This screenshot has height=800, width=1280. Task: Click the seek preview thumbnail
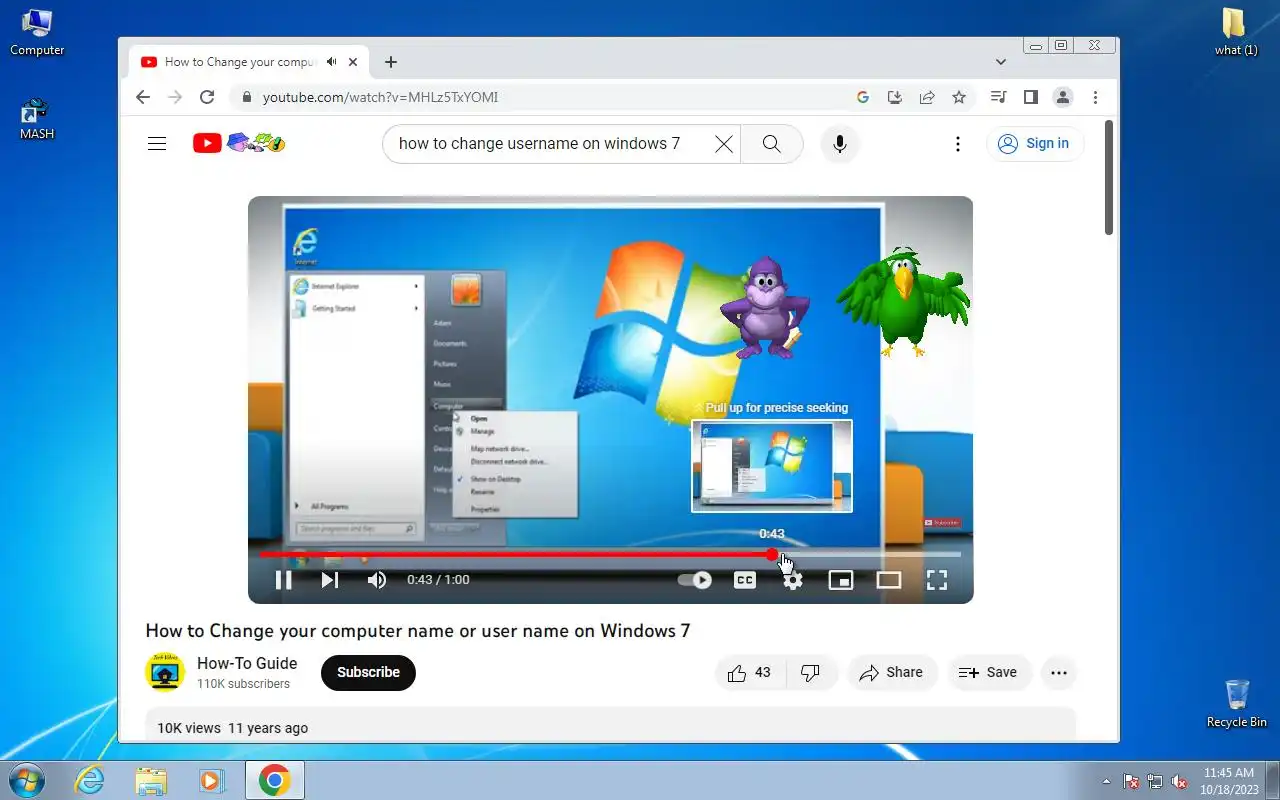(x=772, y=466)
